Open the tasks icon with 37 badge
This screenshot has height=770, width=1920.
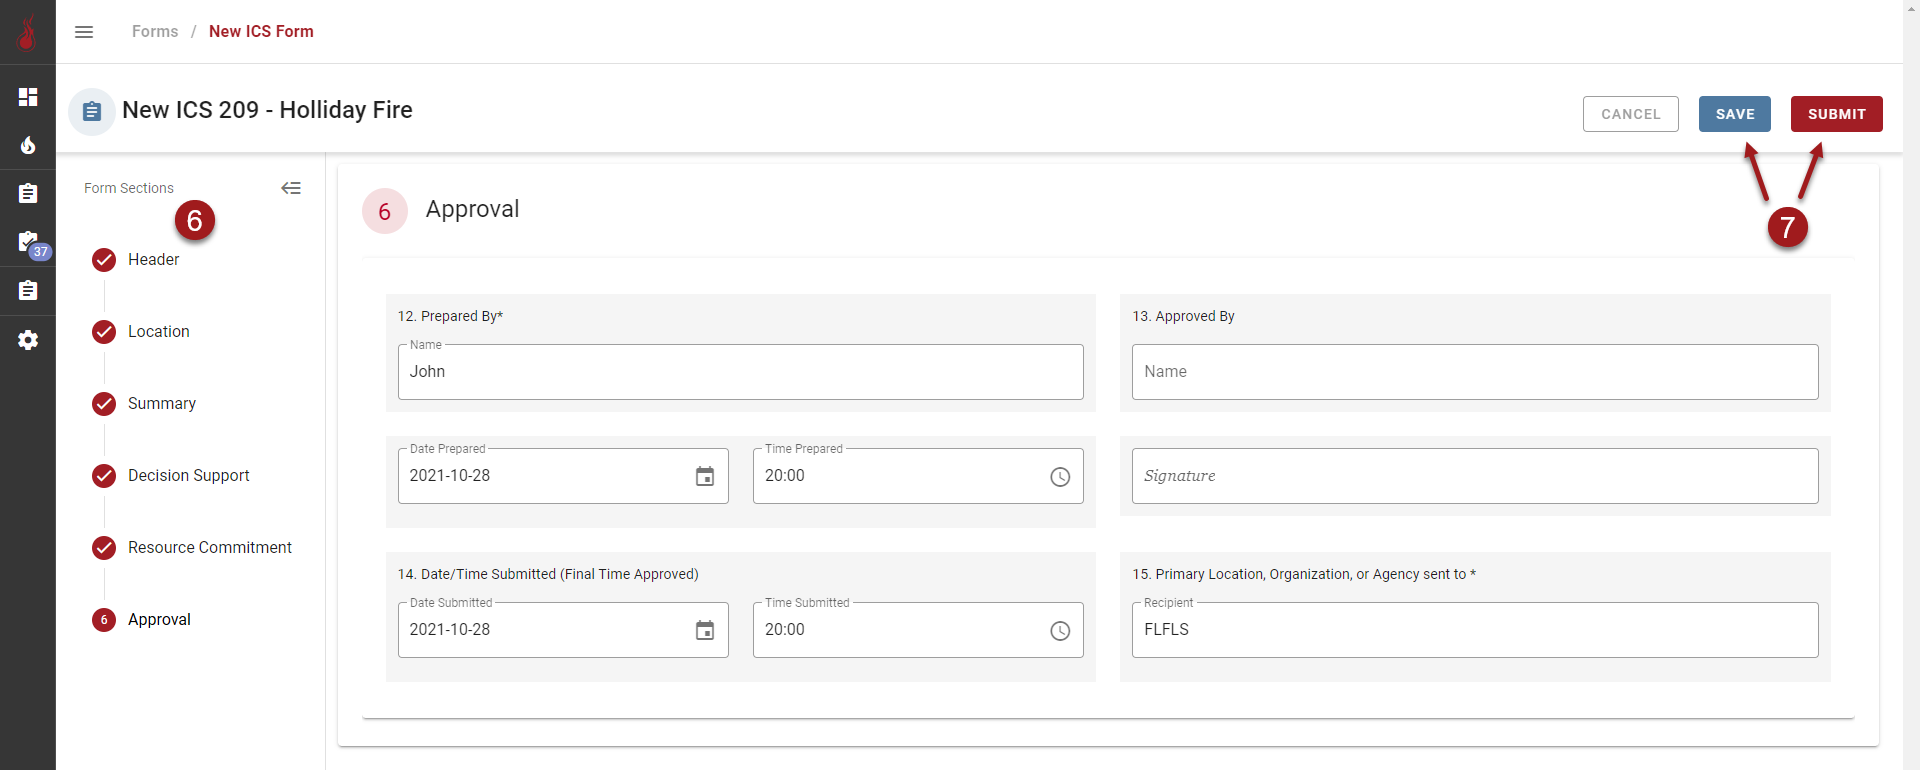pos(29,242)
